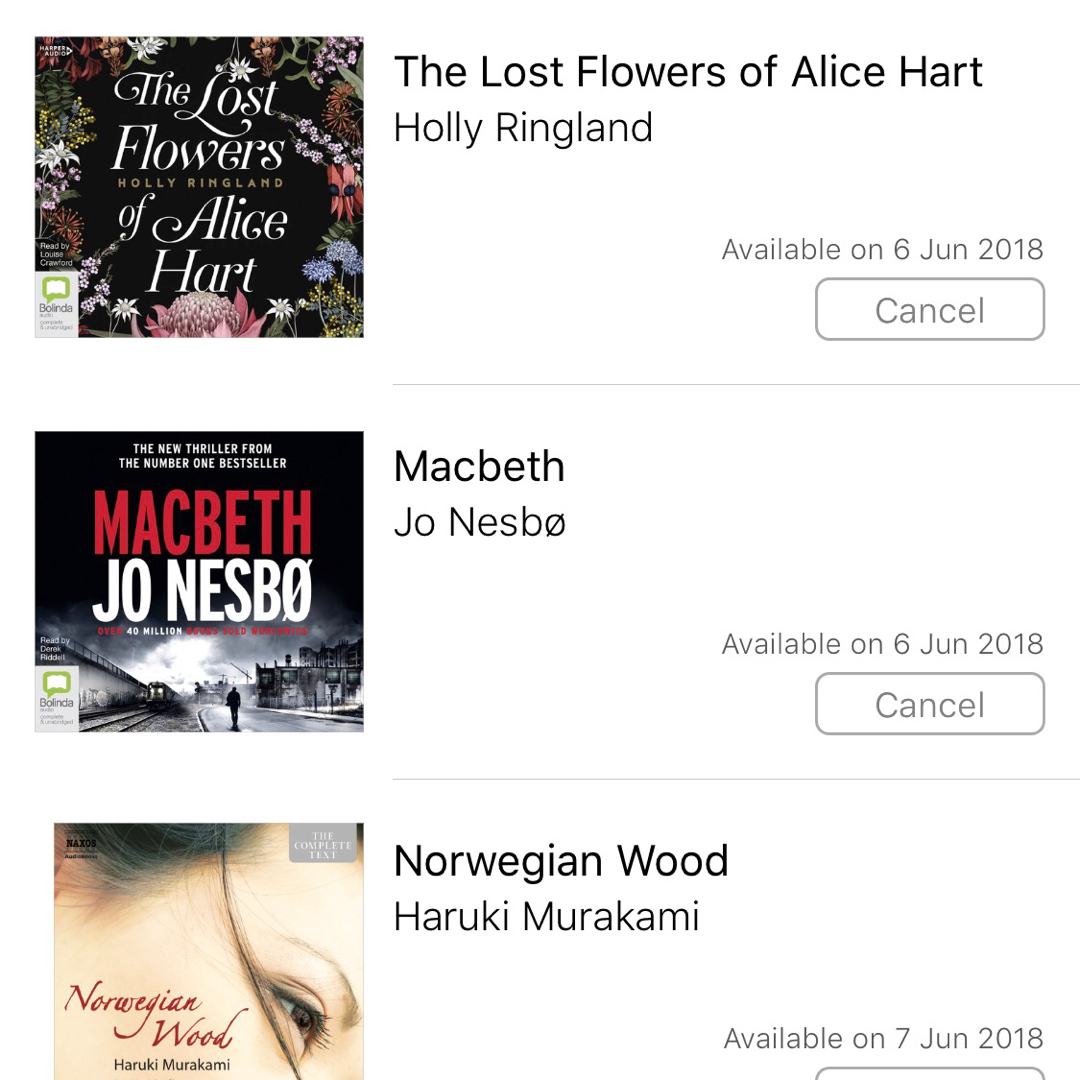This screenshot has width=1080, height=1080.
Task: Tap Macbeth's Available on 6 Jun 2018 label
Action: tap(882, 644)
